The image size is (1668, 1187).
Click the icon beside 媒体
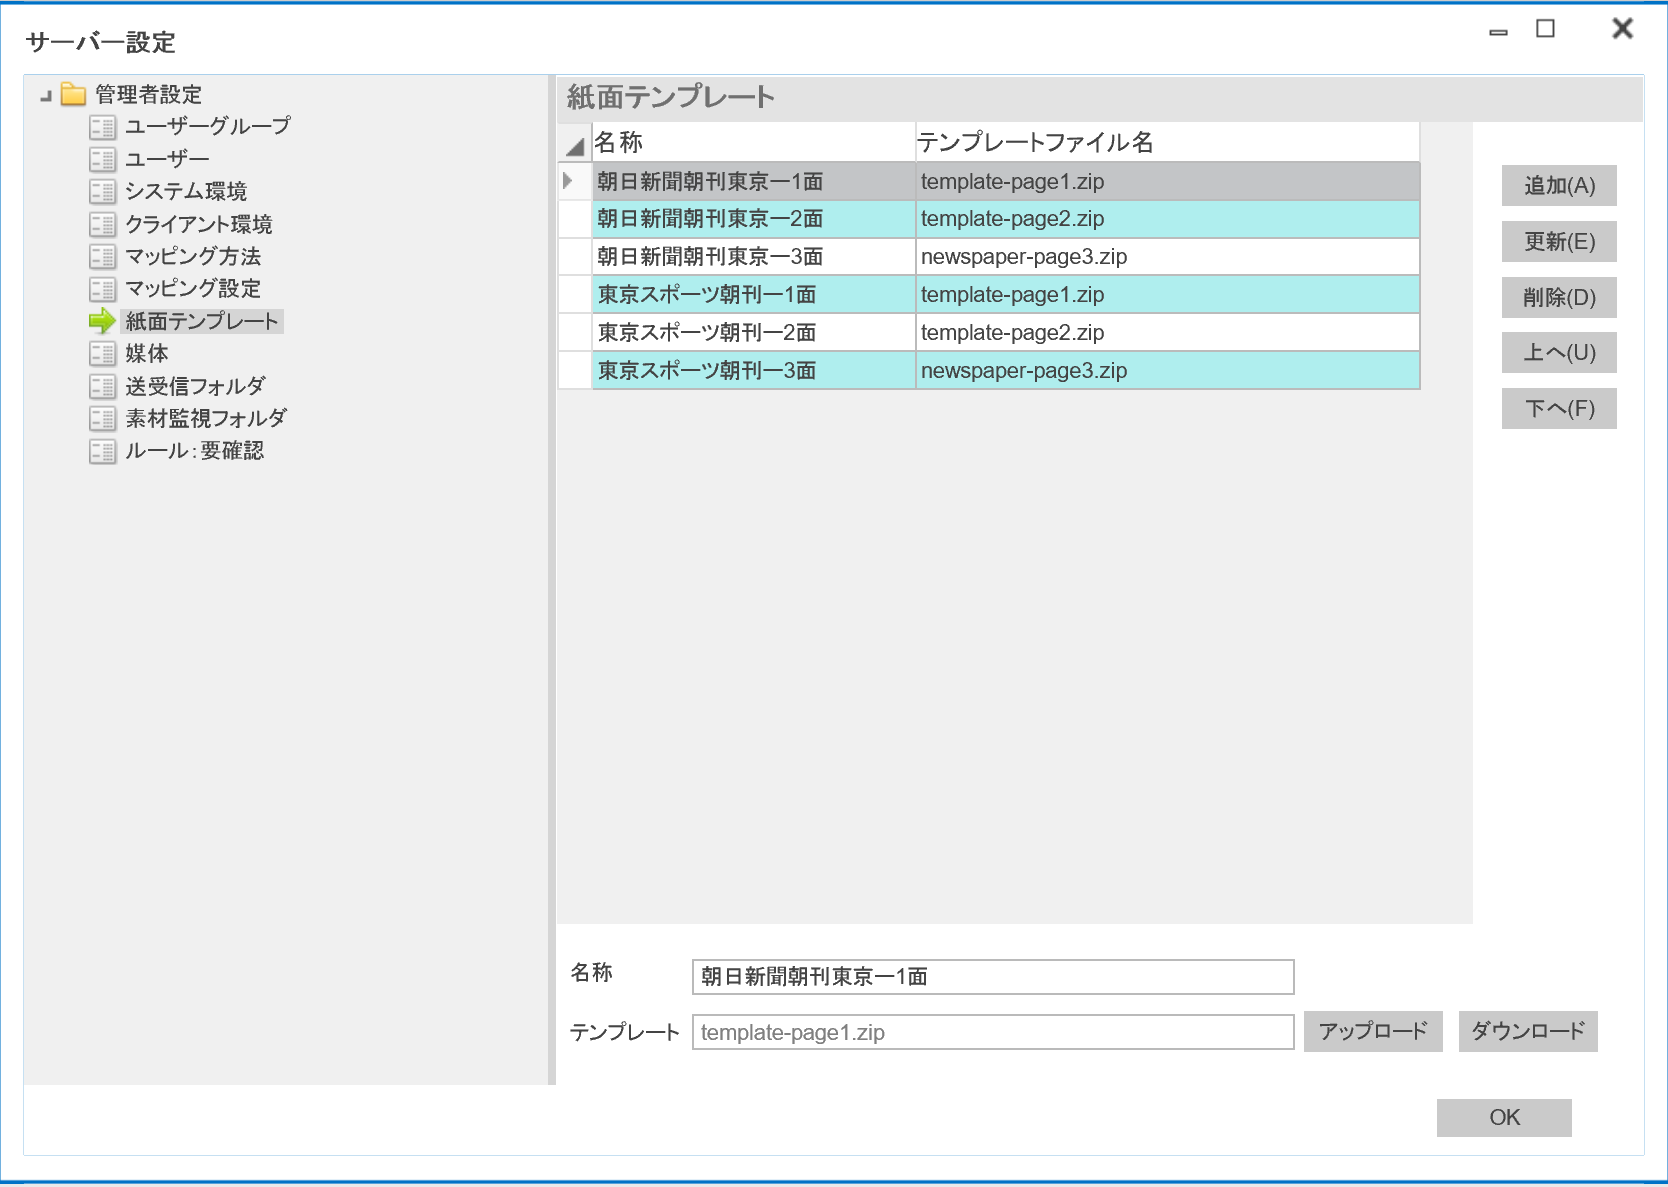(102, 353)
